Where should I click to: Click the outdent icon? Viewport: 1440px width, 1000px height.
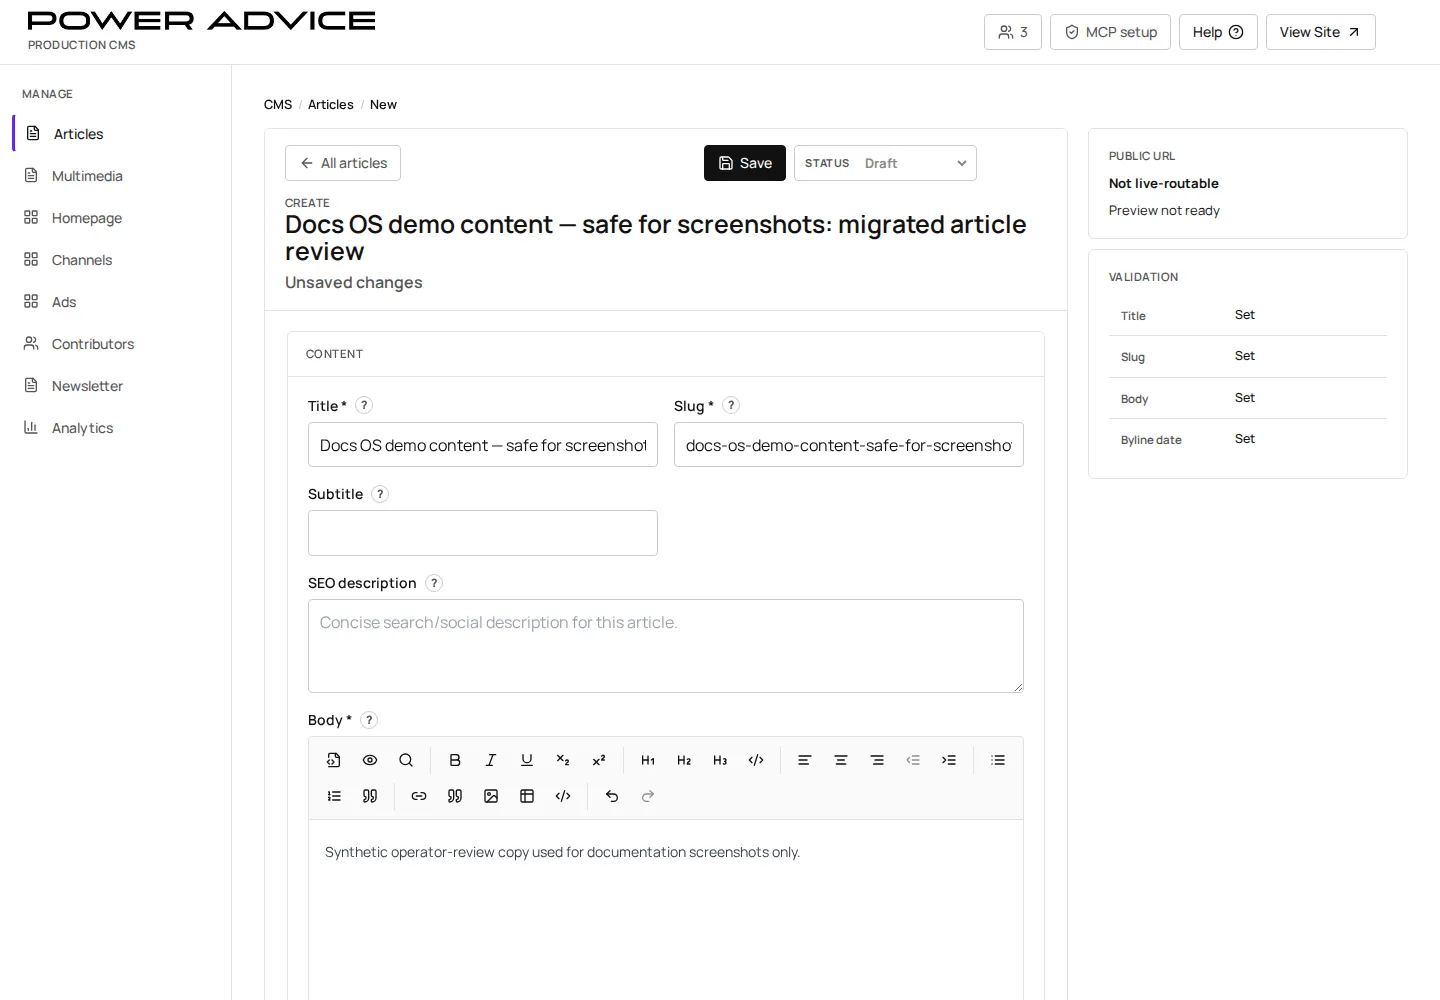tap(913, 760)
